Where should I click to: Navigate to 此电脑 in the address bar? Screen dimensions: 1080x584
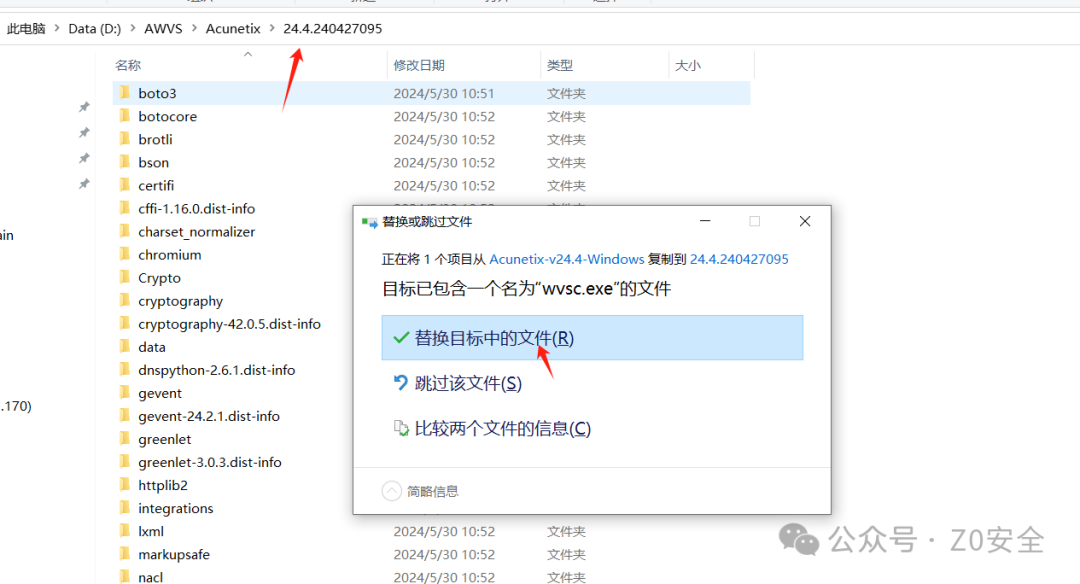(26, 28)
